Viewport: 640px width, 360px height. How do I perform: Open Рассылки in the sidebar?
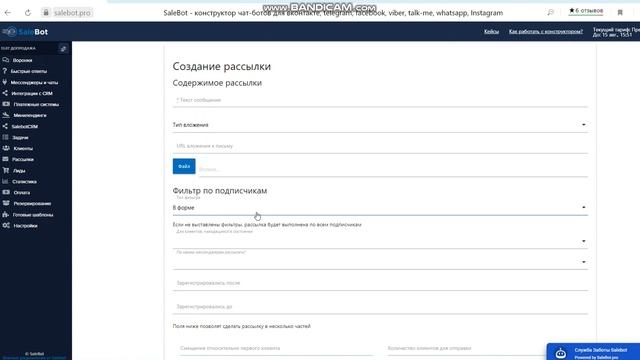pos(23,159)
